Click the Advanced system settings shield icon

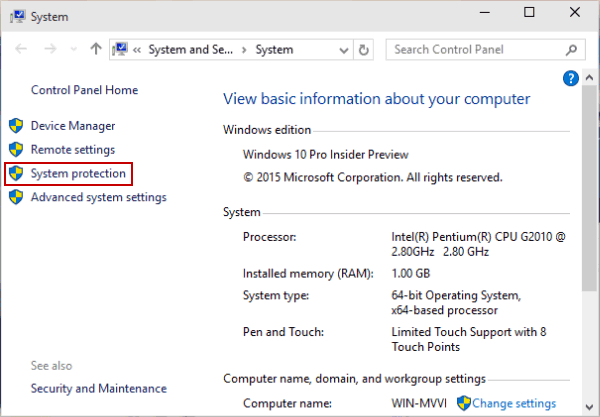click(15, 198)
